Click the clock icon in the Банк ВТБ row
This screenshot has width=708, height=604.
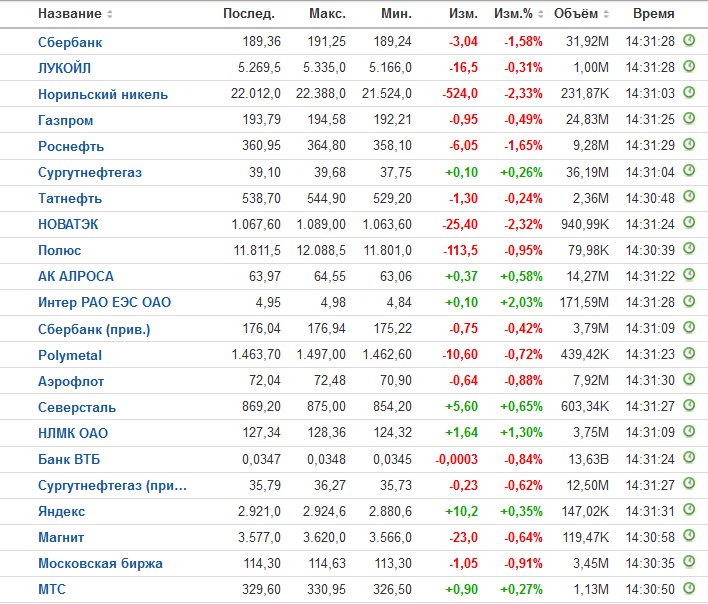click(689, 458)
